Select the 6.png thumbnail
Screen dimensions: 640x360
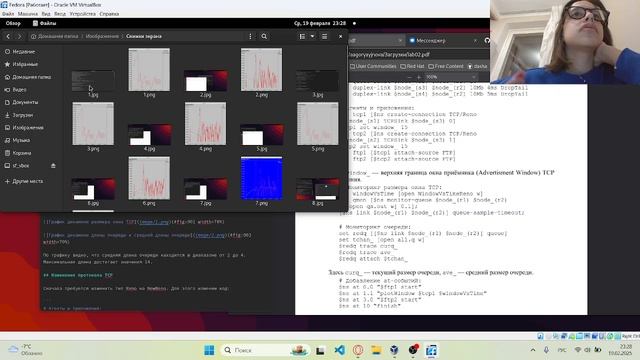tap(149, 178)
